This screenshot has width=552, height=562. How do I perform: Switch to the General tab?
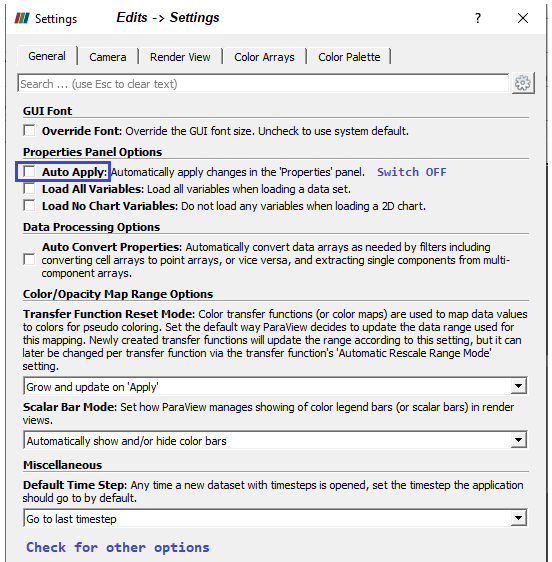47,56
